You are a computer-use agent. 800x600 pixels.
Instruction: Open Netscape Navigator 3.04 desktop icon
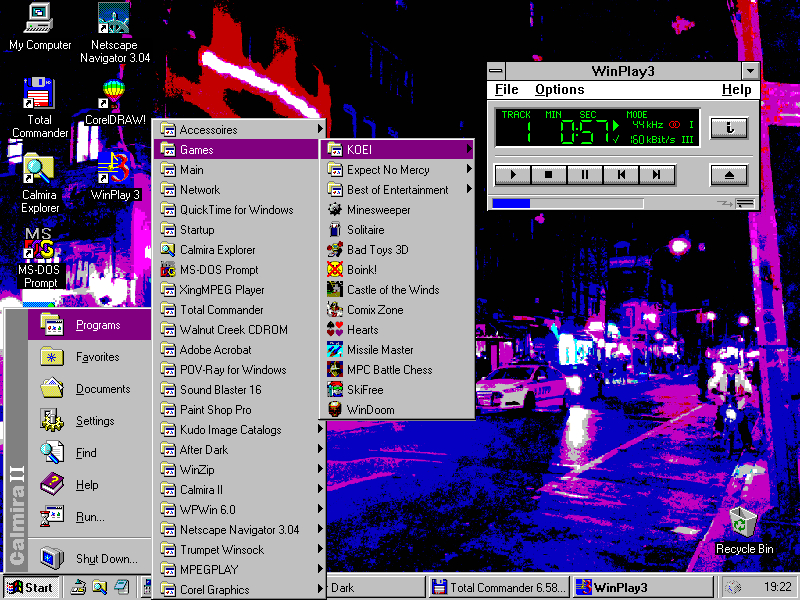[x=114, y=20]
